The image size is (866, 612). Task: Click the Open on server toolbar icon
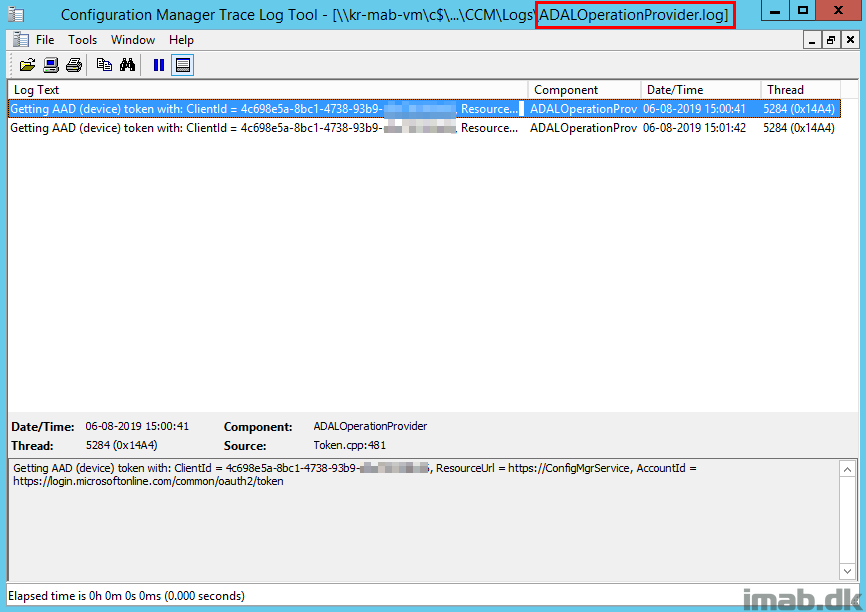click(51, 65)
